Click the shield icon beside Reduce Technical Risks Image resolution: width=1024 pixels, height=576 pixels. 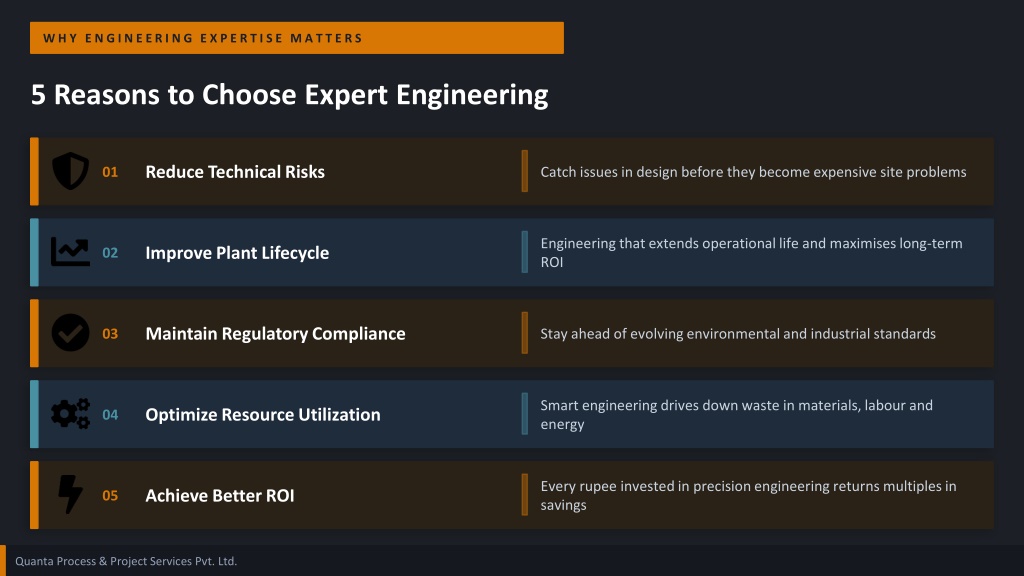[71, 171]
